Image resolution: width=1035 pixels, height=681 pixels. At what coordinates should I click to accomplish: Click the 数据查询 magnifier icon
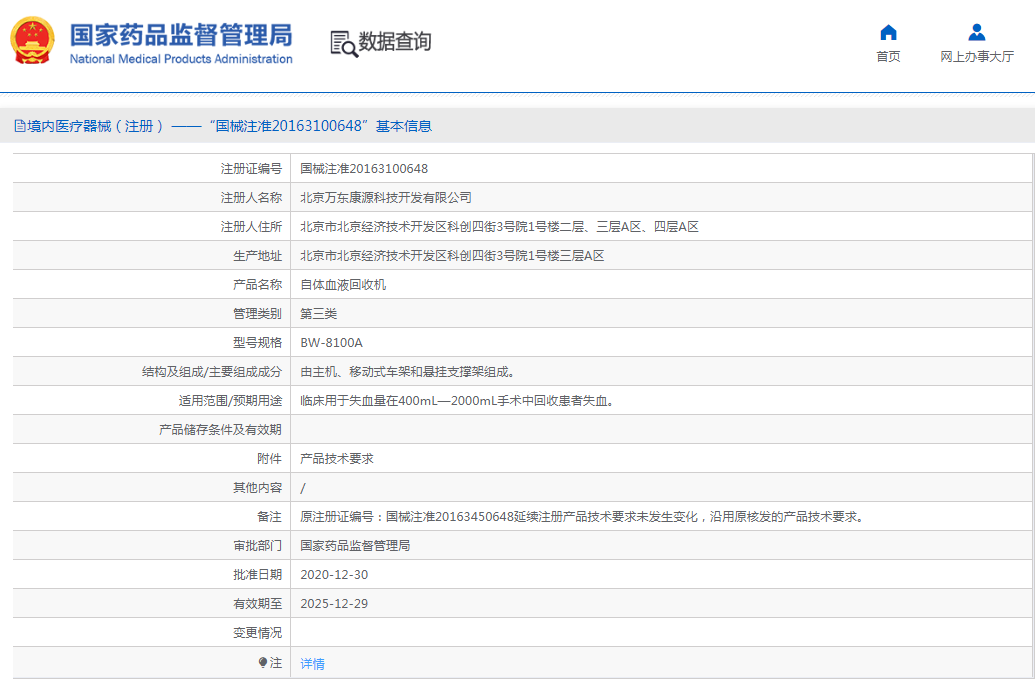pyautogui.click(x=343, y=43)
